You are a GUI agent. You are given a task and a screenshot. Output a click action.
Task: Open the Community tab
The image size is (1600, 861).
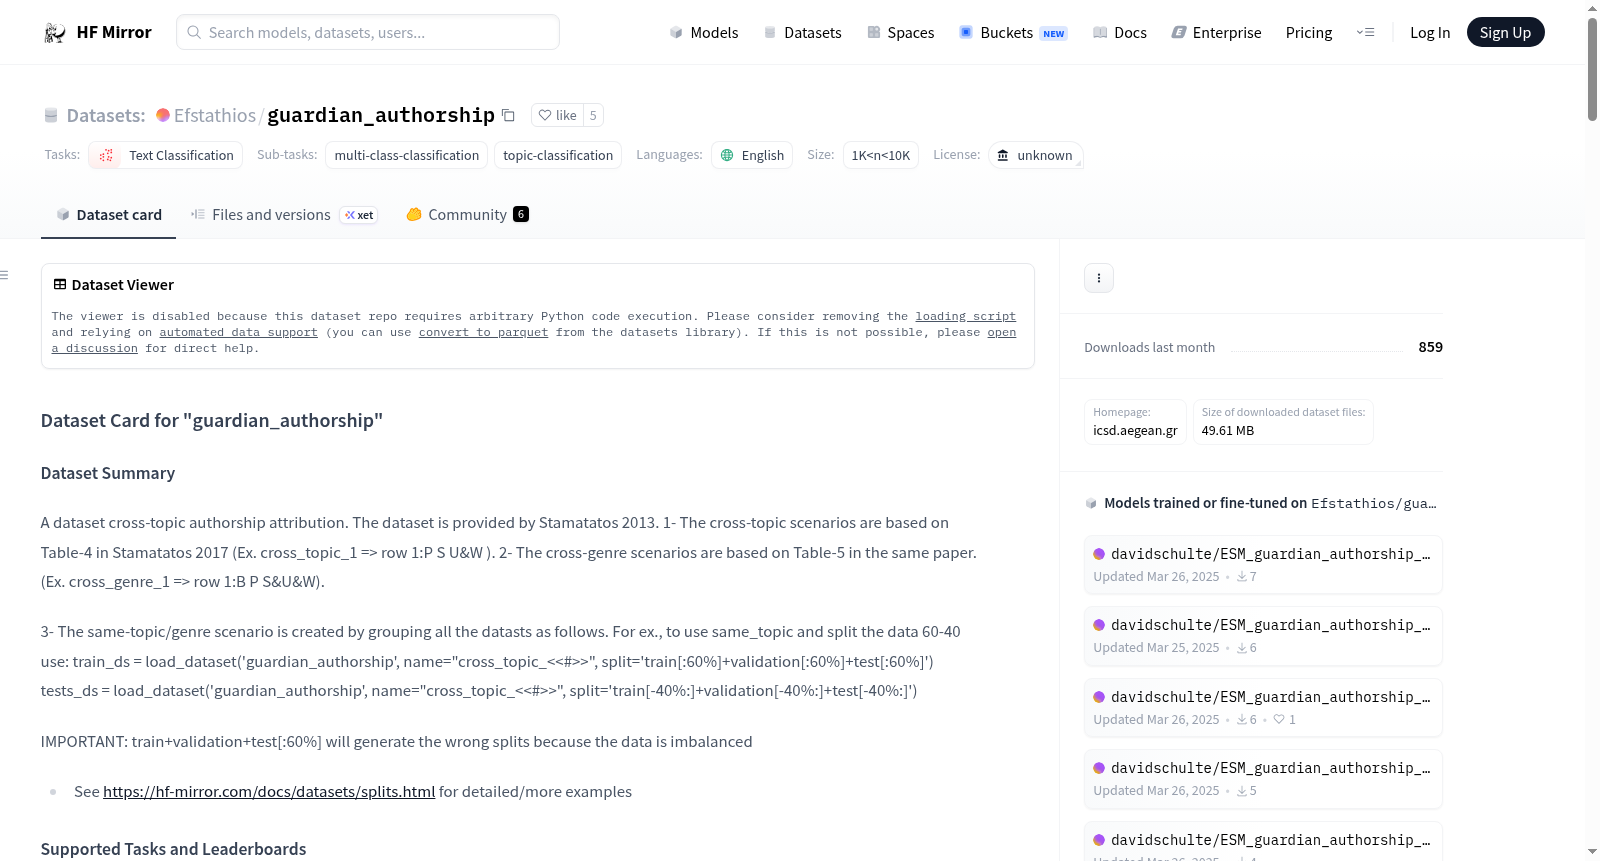point(467,215)
